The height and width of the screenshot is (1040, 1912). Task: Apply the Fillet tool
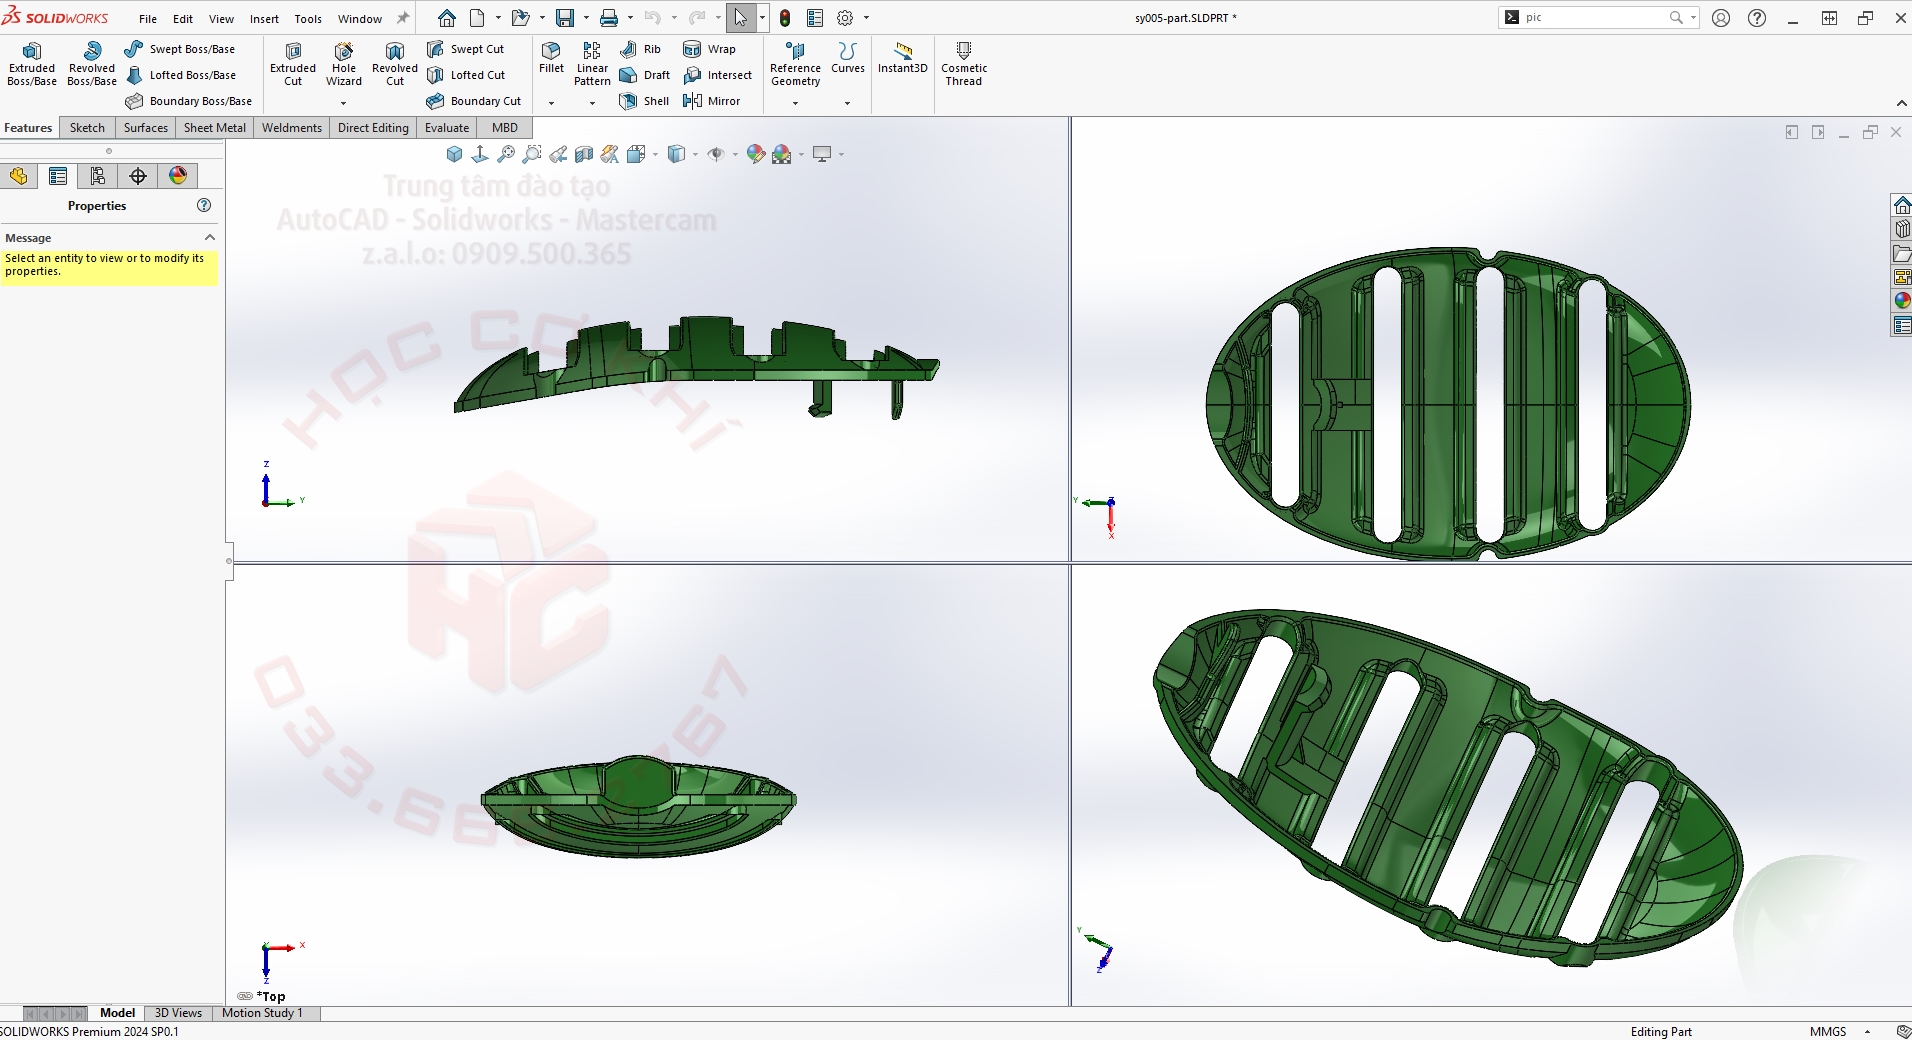coord(551,58)
